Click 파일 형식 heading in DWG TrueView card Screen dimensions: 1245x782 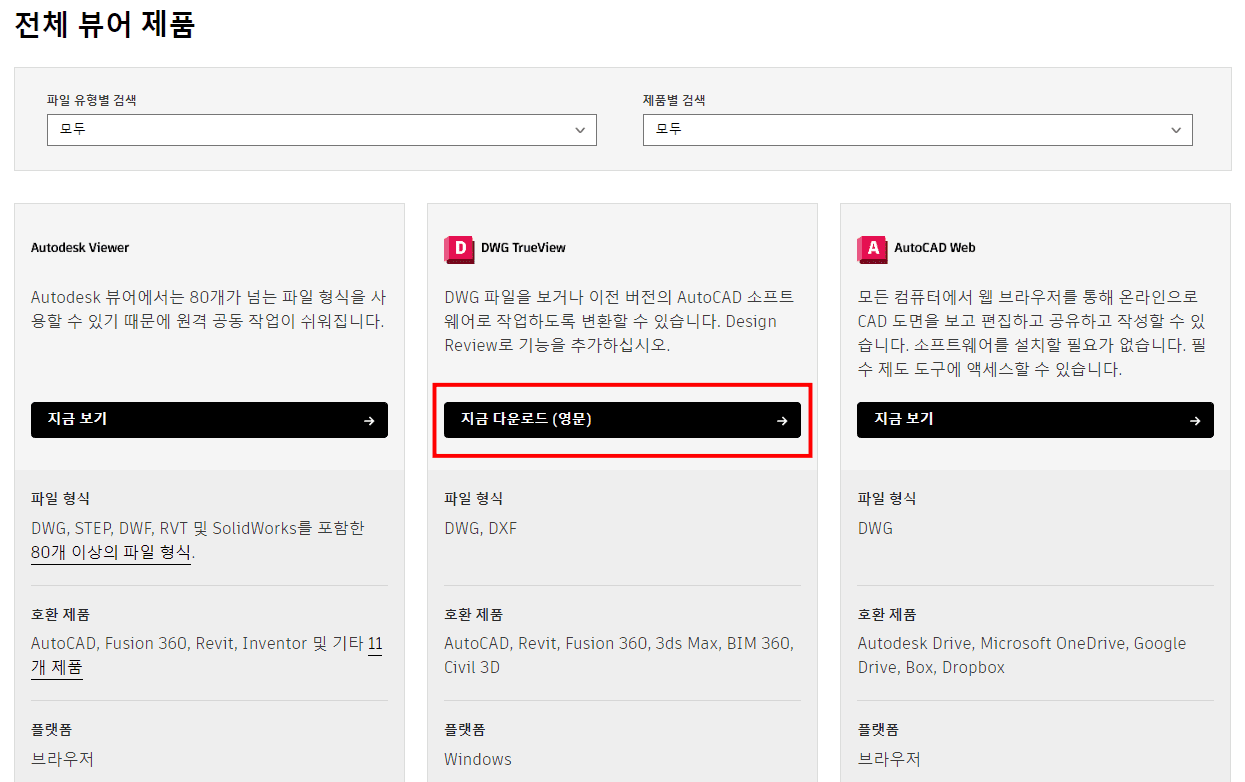pos(474,498)
